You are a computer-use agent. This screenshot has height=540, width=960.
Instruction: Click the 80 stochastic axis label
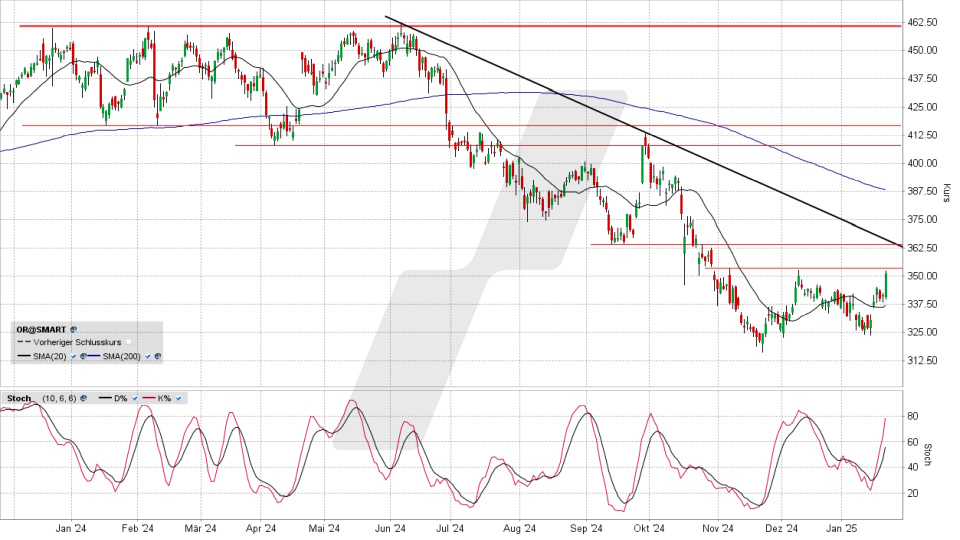pyautogui.click(x=912, y=416)
